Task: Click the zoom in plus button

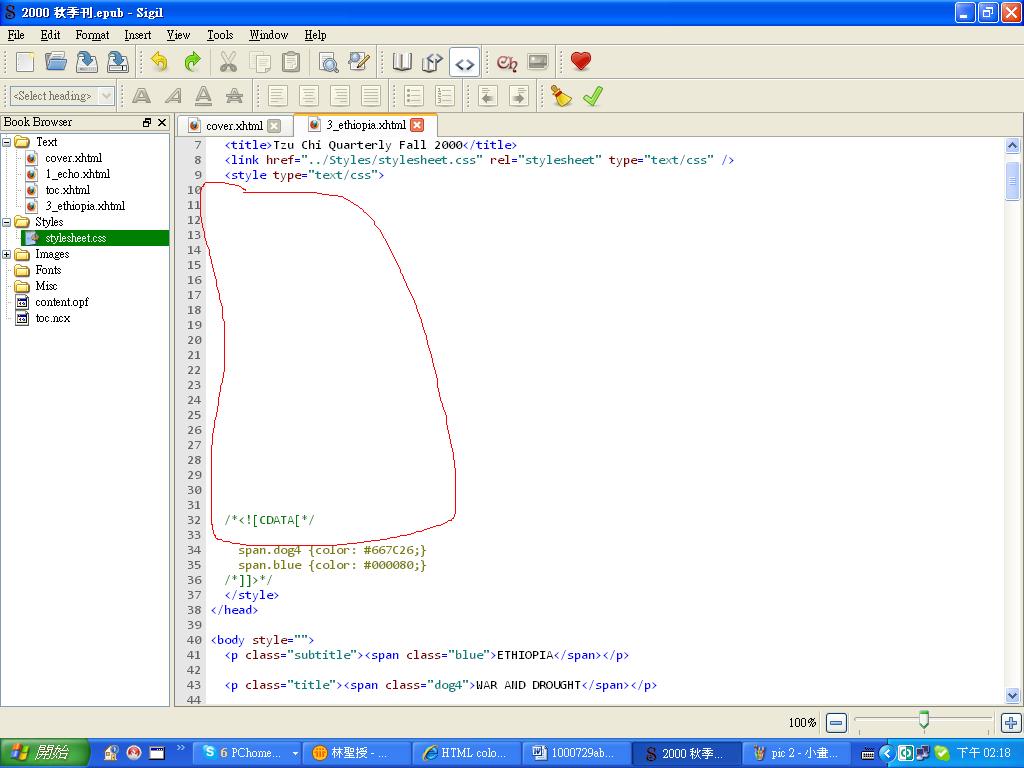Action: point(1010,722)
